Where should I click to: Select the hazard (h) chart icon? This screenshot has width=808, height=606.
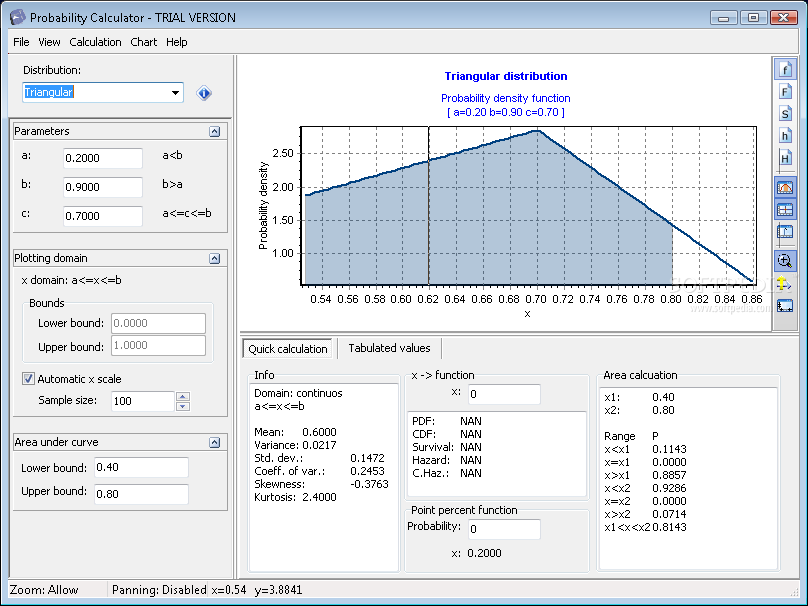(x=785, y=136)
